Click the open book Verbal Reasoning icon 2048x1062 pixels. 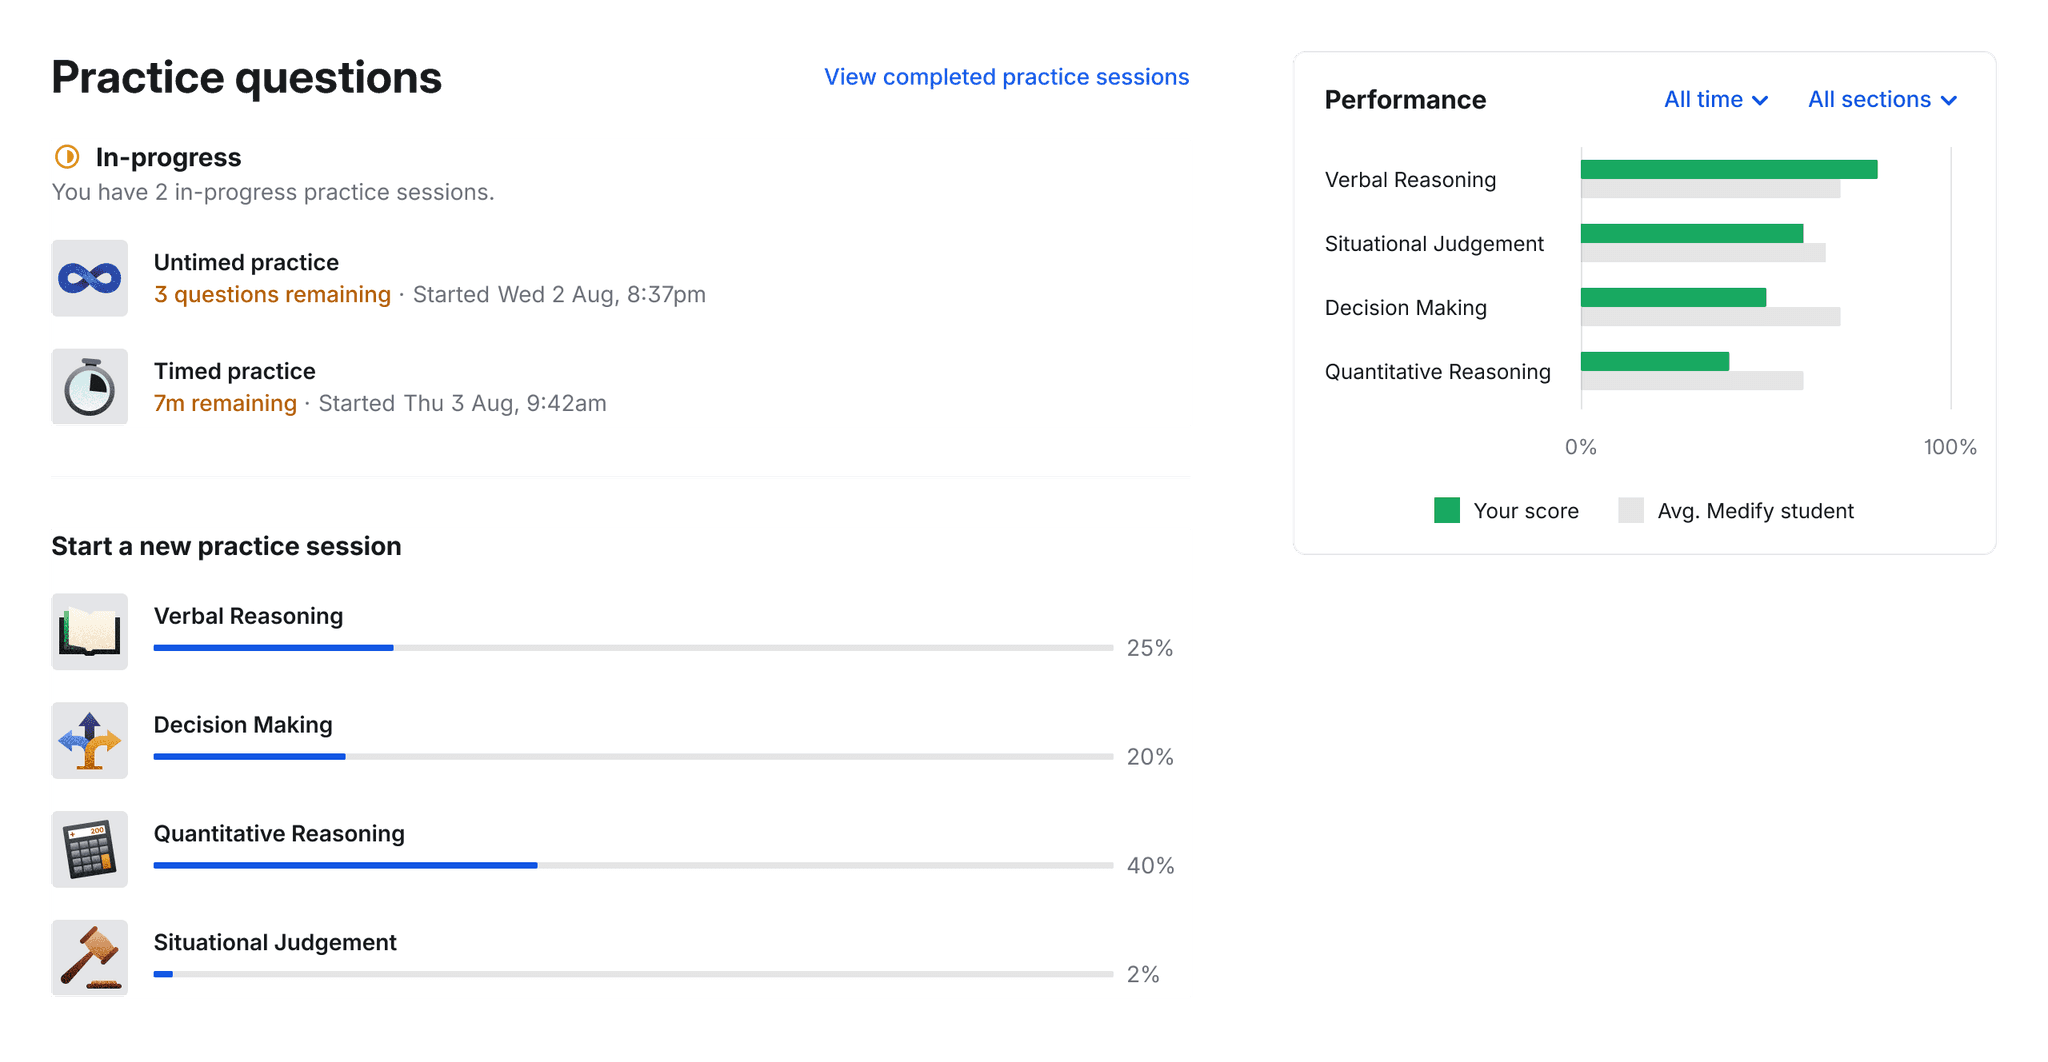click(89, 632)
